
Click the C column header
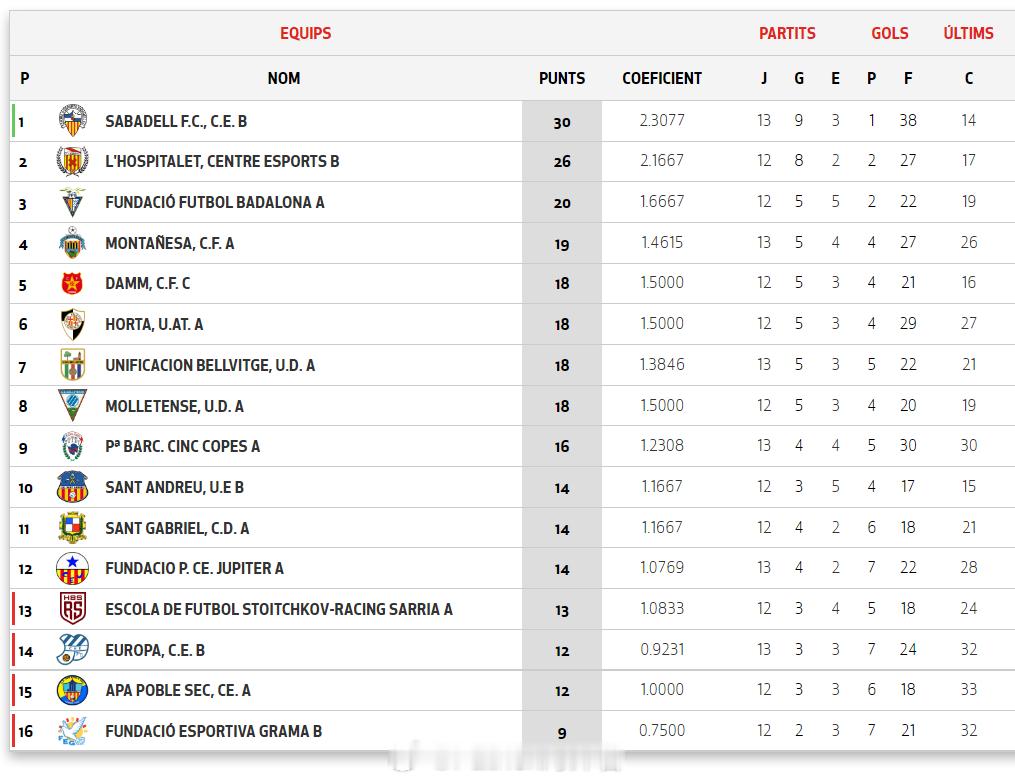click(x=968, y=78)
